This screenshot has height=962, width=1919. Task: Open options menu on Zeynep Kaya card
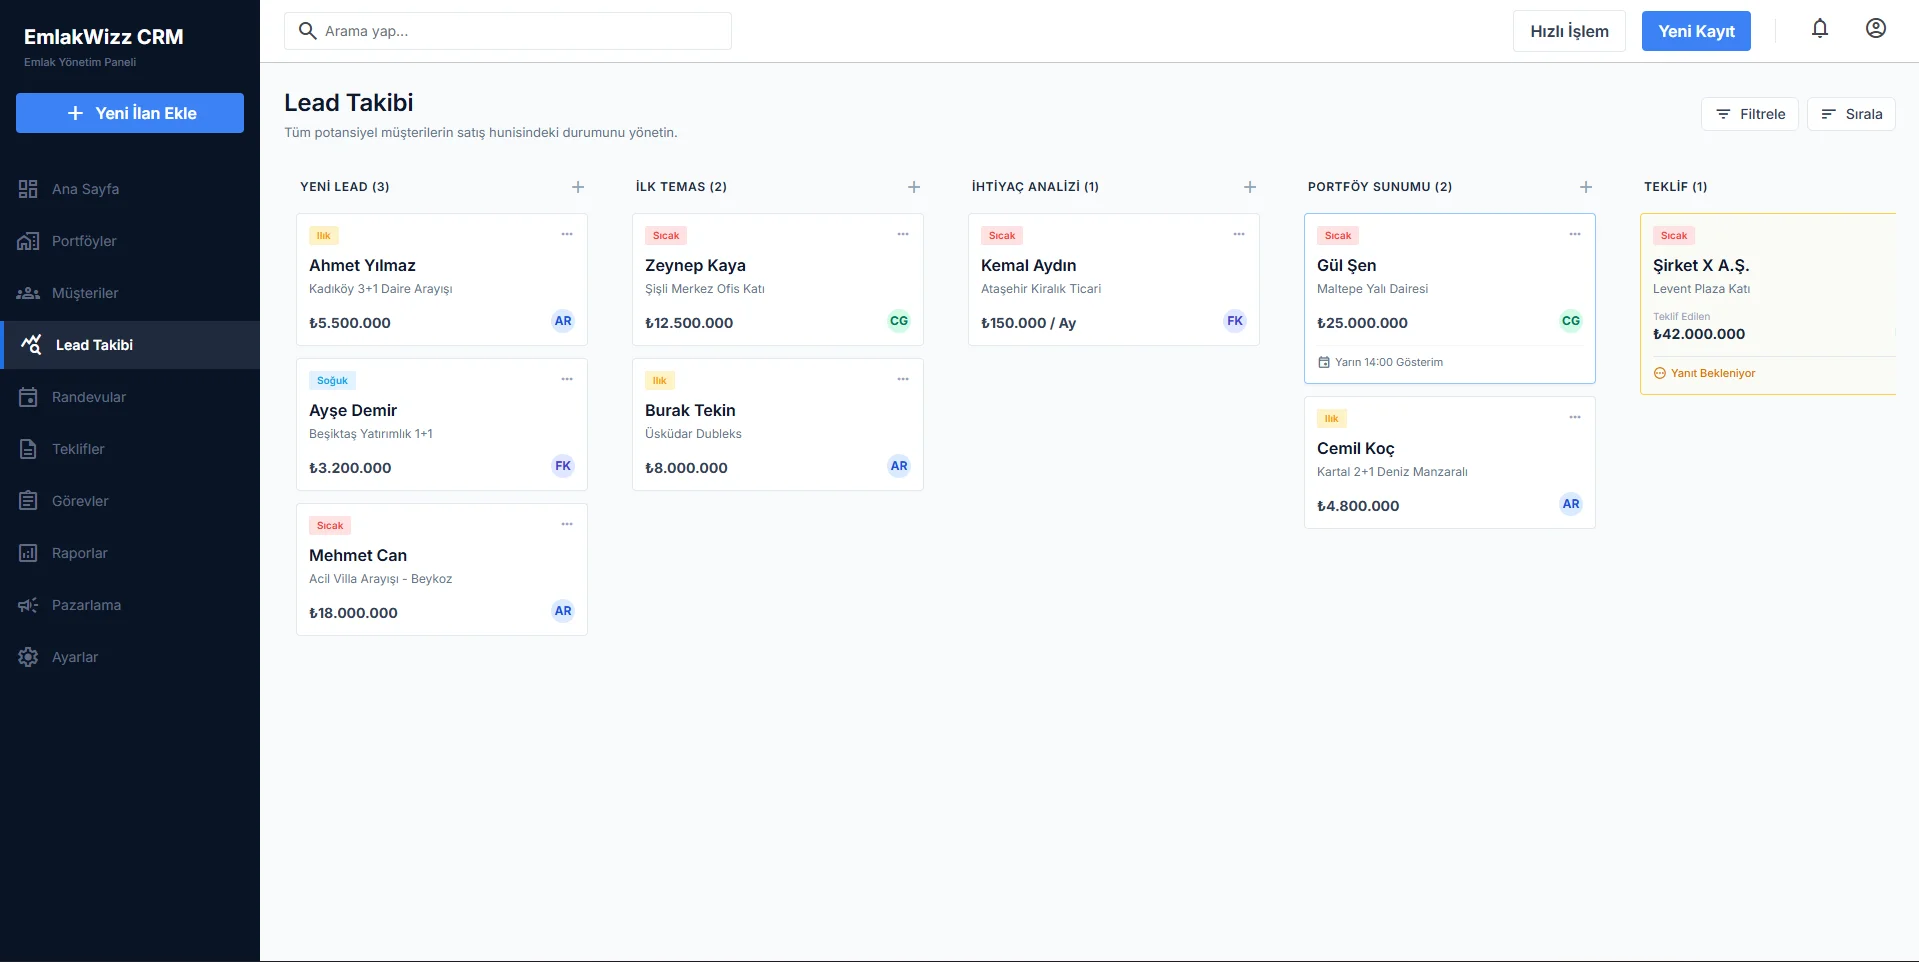903,234
